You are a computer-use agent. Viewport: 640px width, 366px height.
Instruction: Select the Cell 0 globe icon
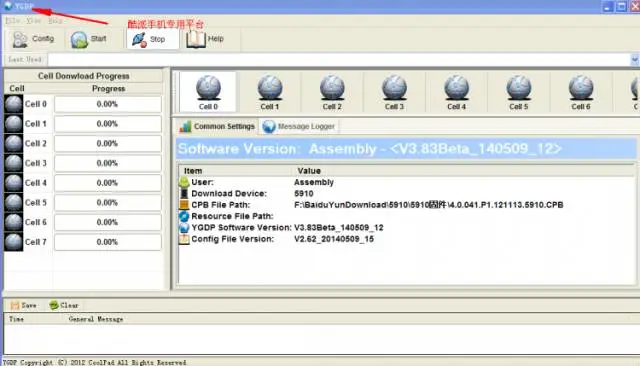[208, 87]
